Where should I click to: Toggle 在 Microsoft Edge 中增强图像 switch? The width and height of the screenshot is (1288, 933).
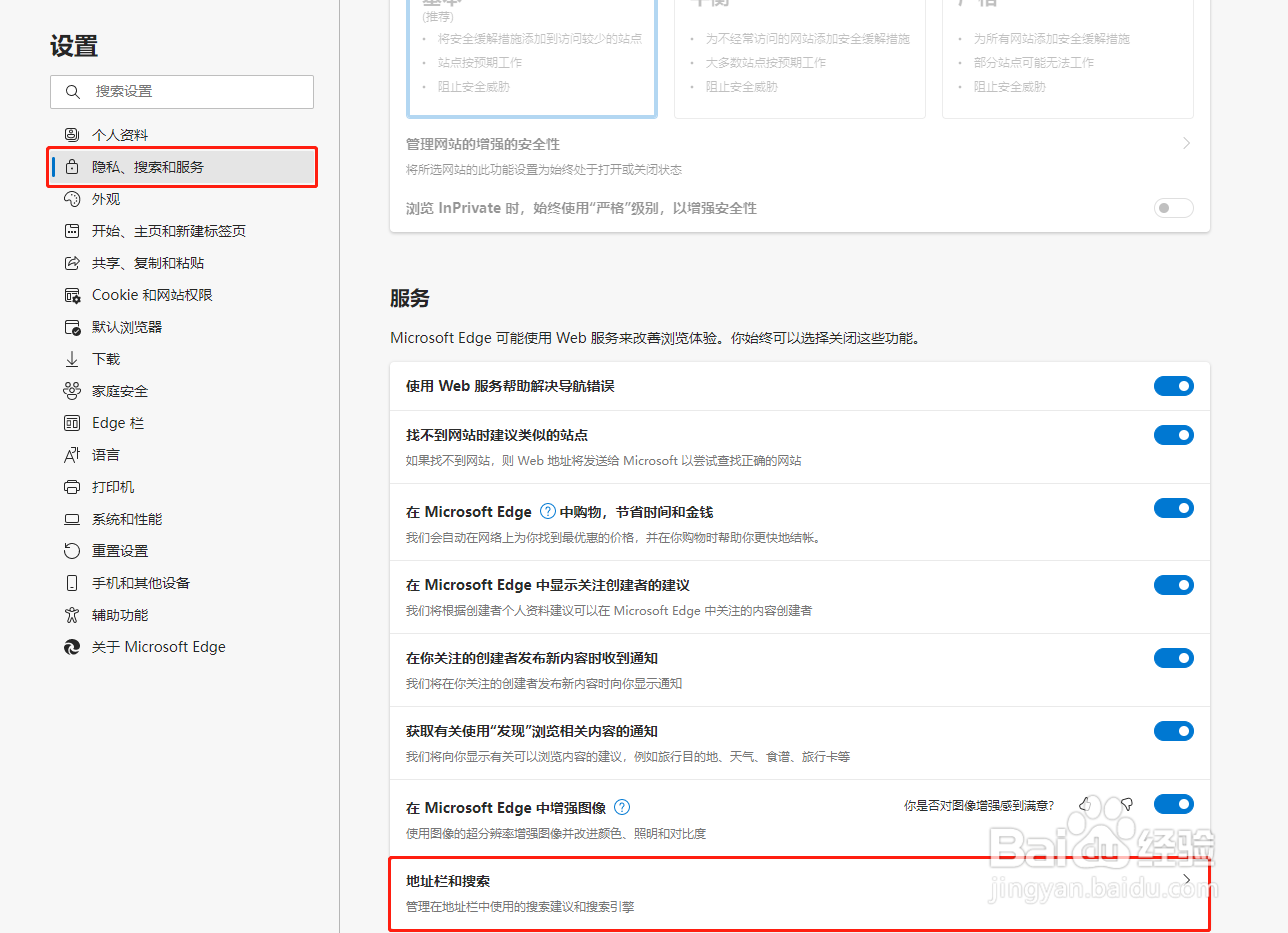pyautogui.click(x=1174, y=804)
